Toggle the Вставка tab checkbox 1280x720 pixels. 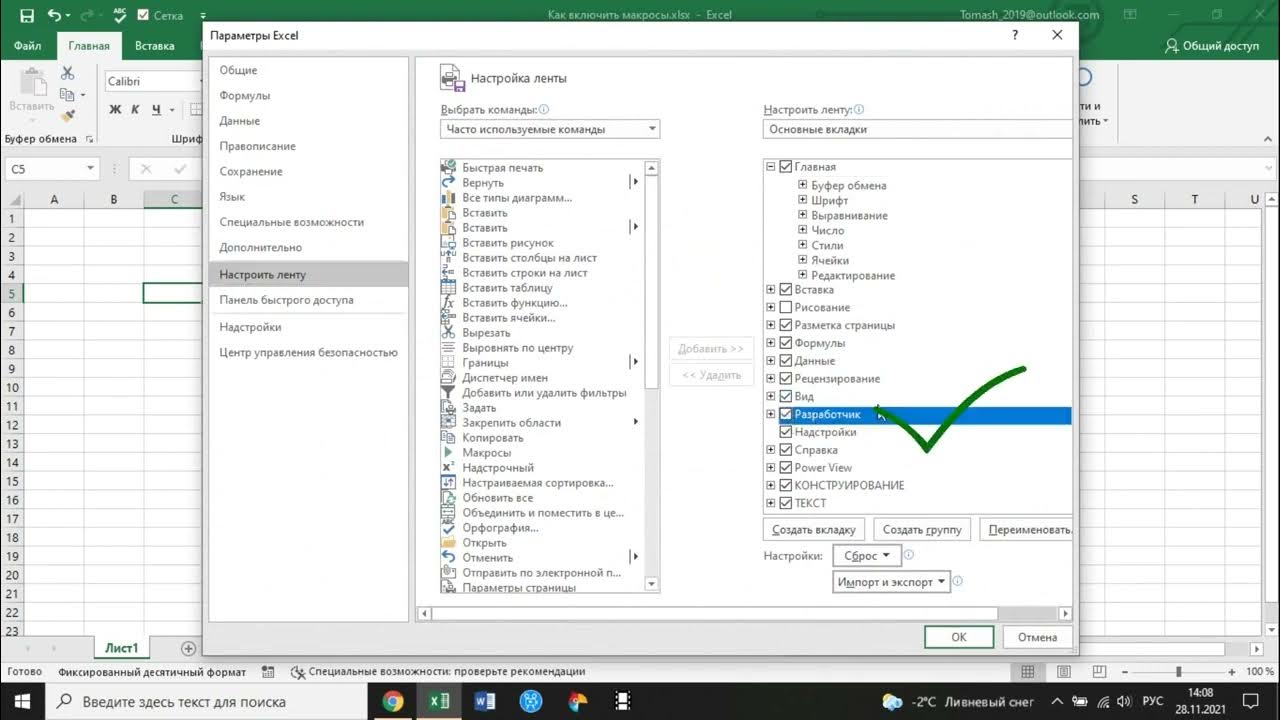coord(785,290)
